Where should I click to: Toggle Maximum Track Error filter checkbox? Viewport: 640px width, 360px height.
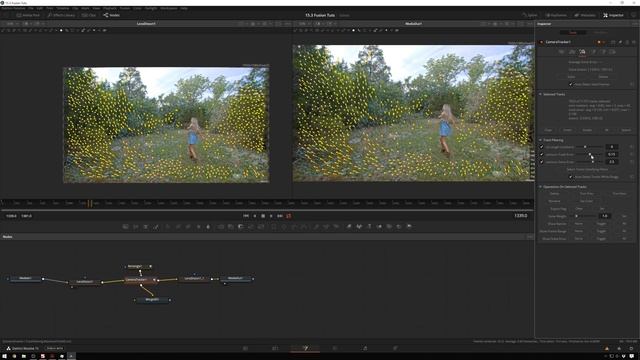point(542,154)
